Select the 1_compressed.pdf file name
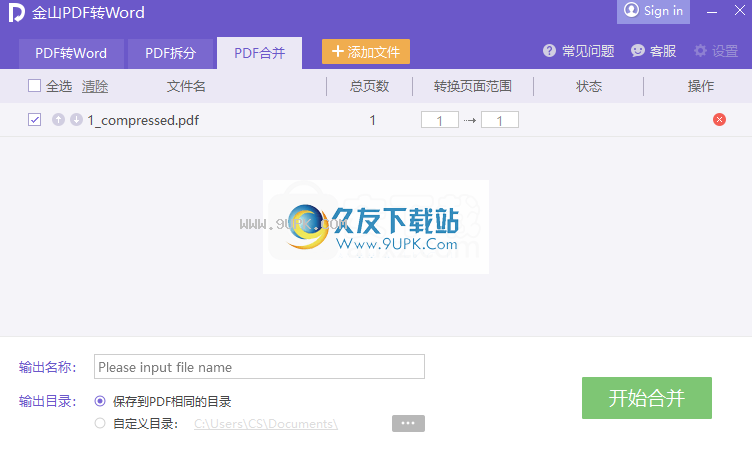This screenshot has height=454, width=752. click(x=143, y=120)
